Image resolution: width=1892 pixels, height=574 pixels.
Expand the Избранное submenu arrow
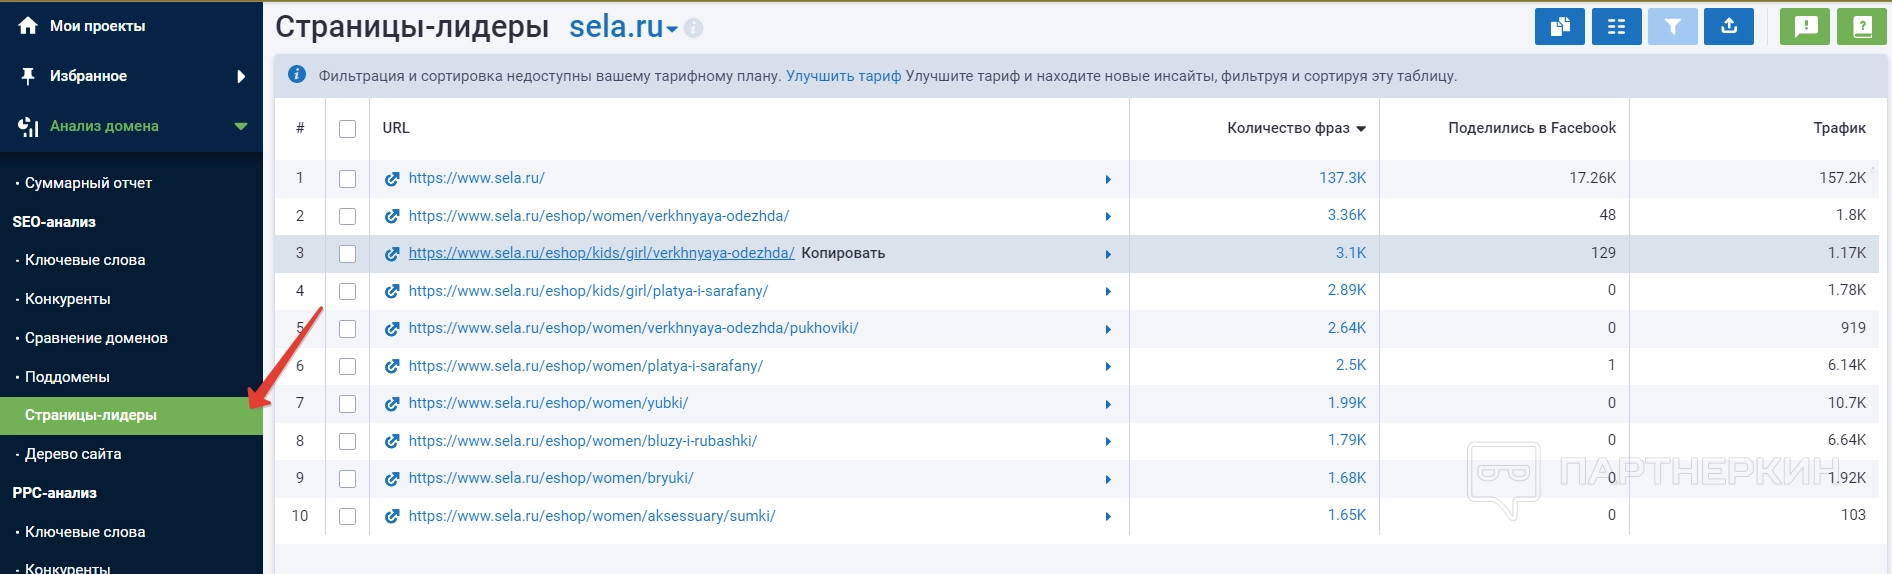click(241, 76)
